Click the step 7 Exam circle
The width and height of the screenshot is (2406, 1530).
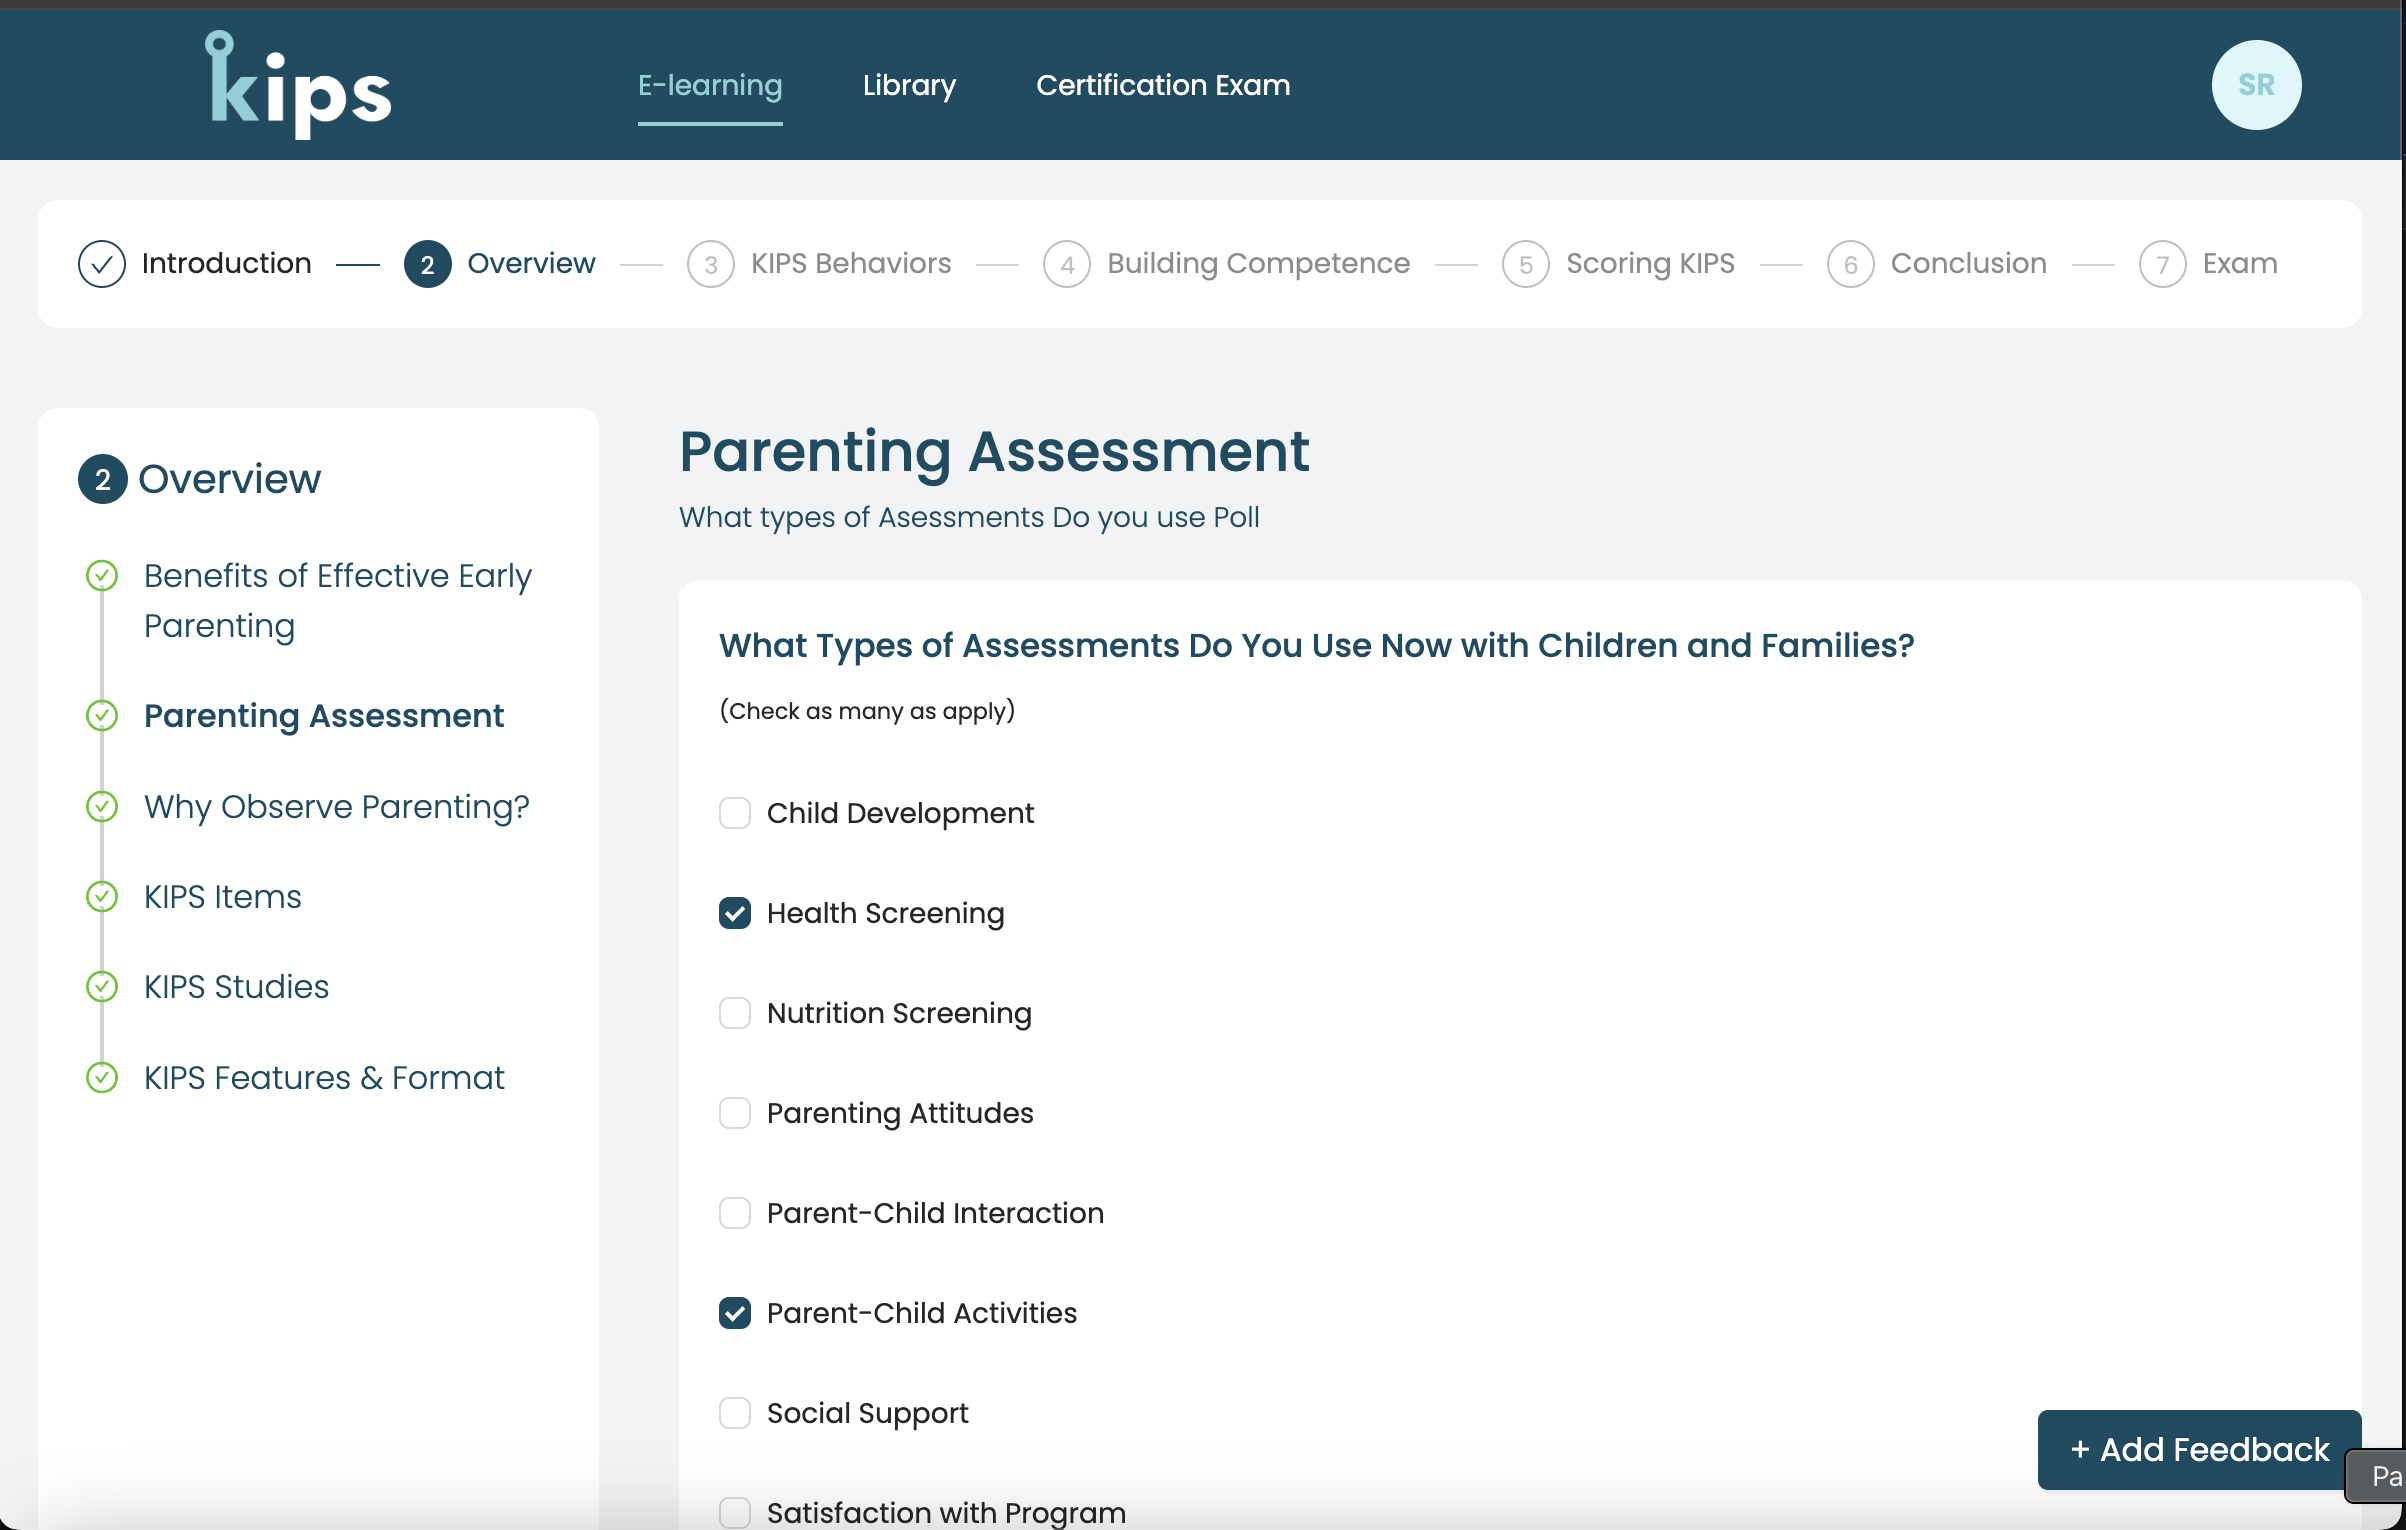coord(2162,264)
